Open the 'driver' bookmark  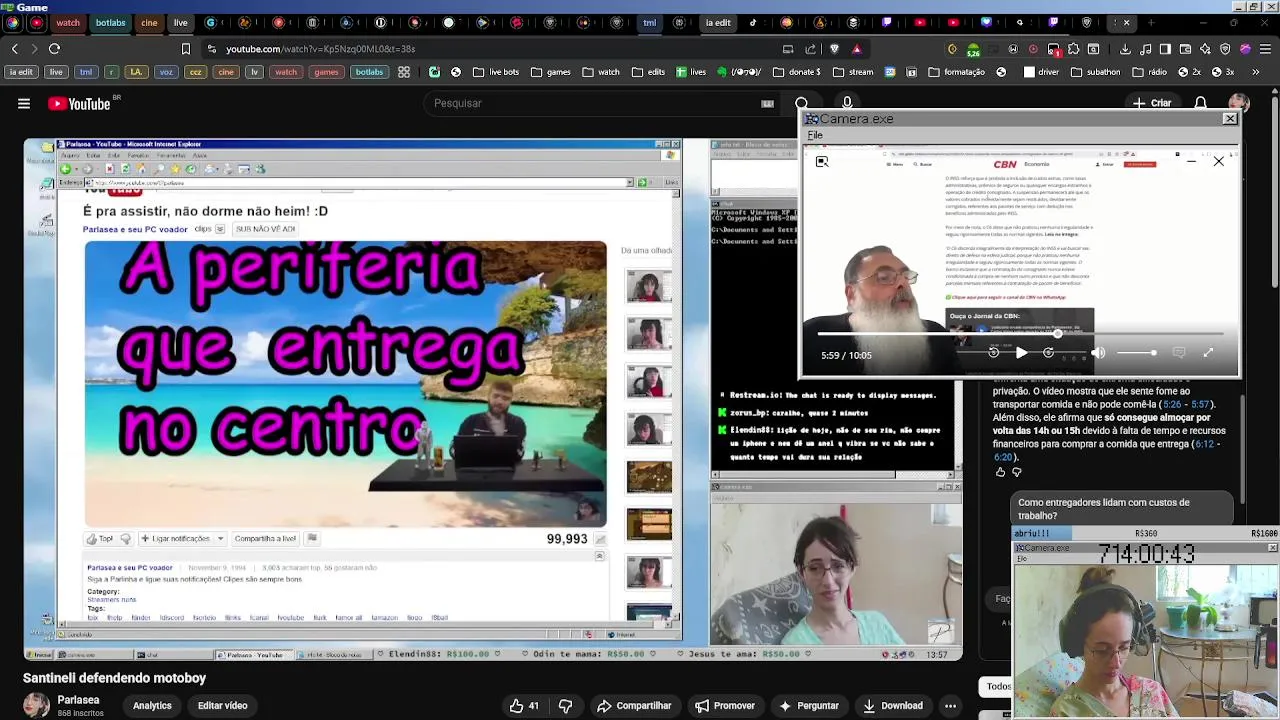pyautogui.click(x=1041, y=72)
